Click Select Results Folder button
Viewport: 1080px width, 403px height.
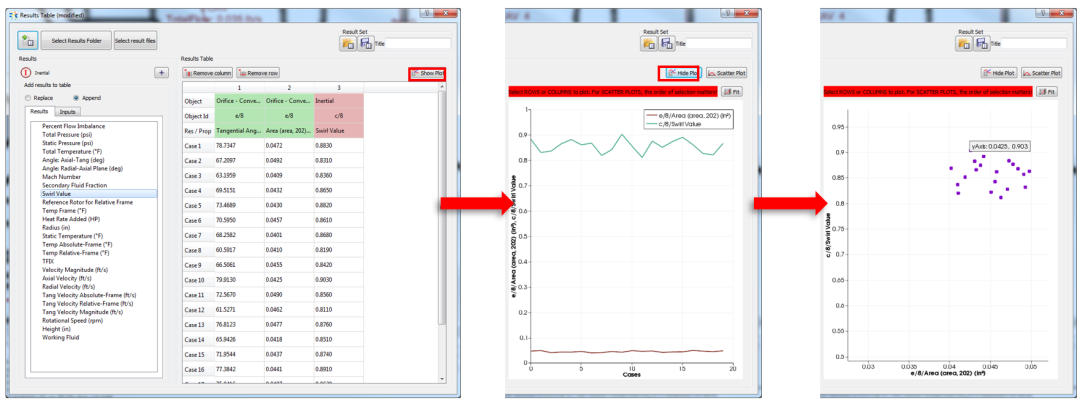tap(76, 41)
